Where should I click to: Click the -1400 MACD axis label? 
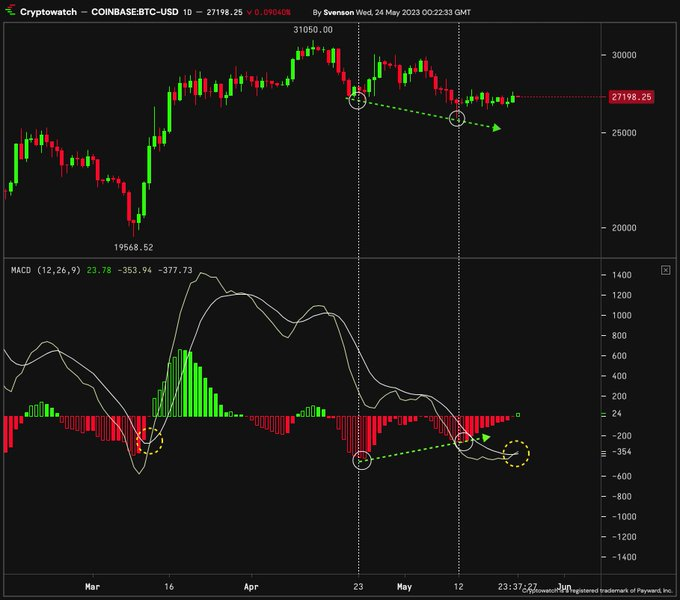[624, 557]
